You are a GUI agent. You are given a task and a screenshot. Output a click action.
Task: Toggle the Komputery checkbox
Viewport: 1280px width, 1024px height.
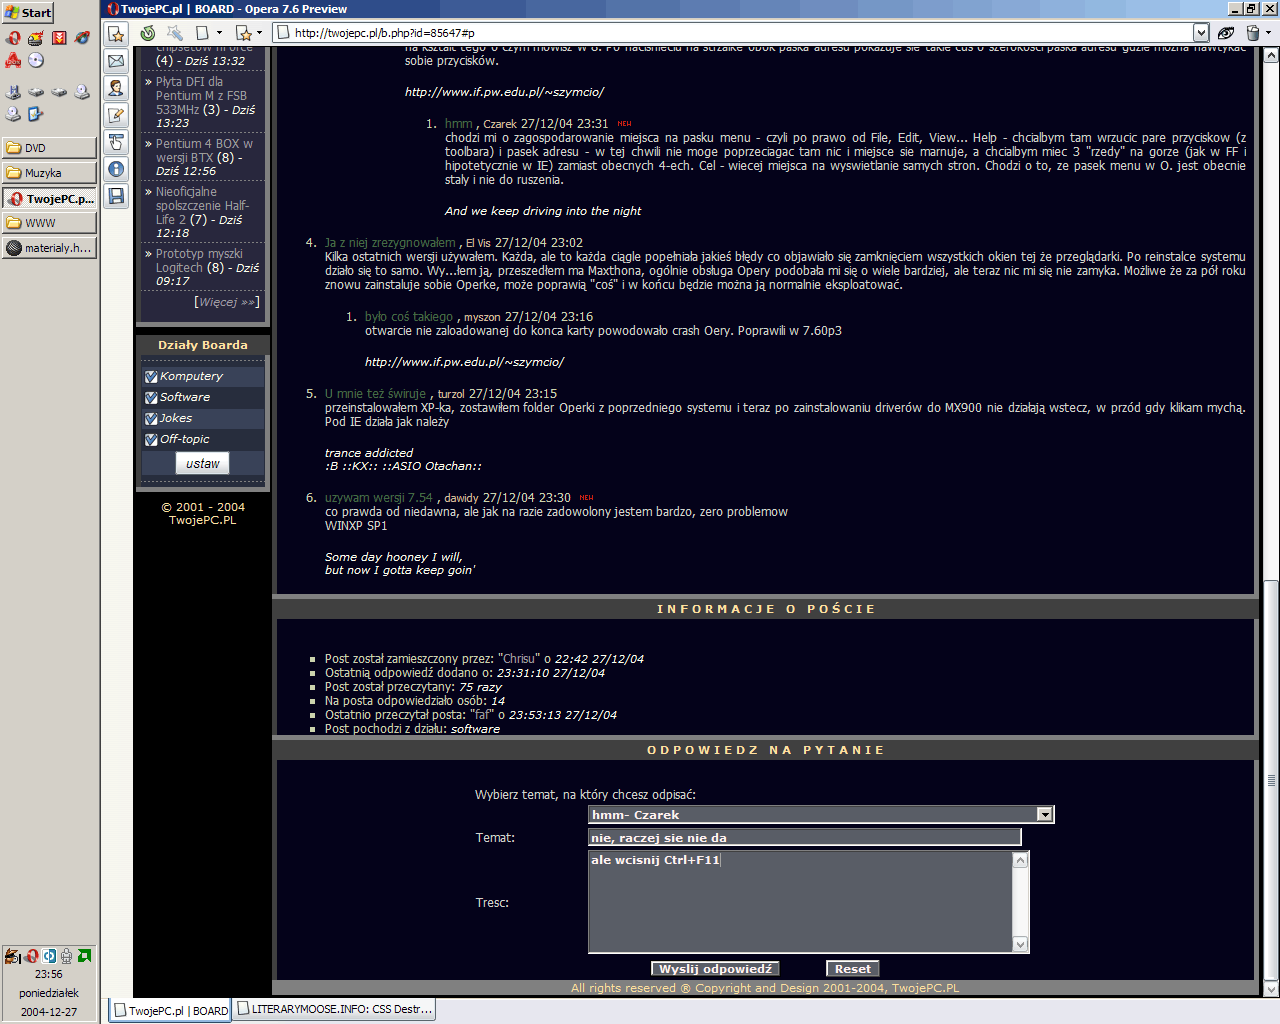(151, 377)
